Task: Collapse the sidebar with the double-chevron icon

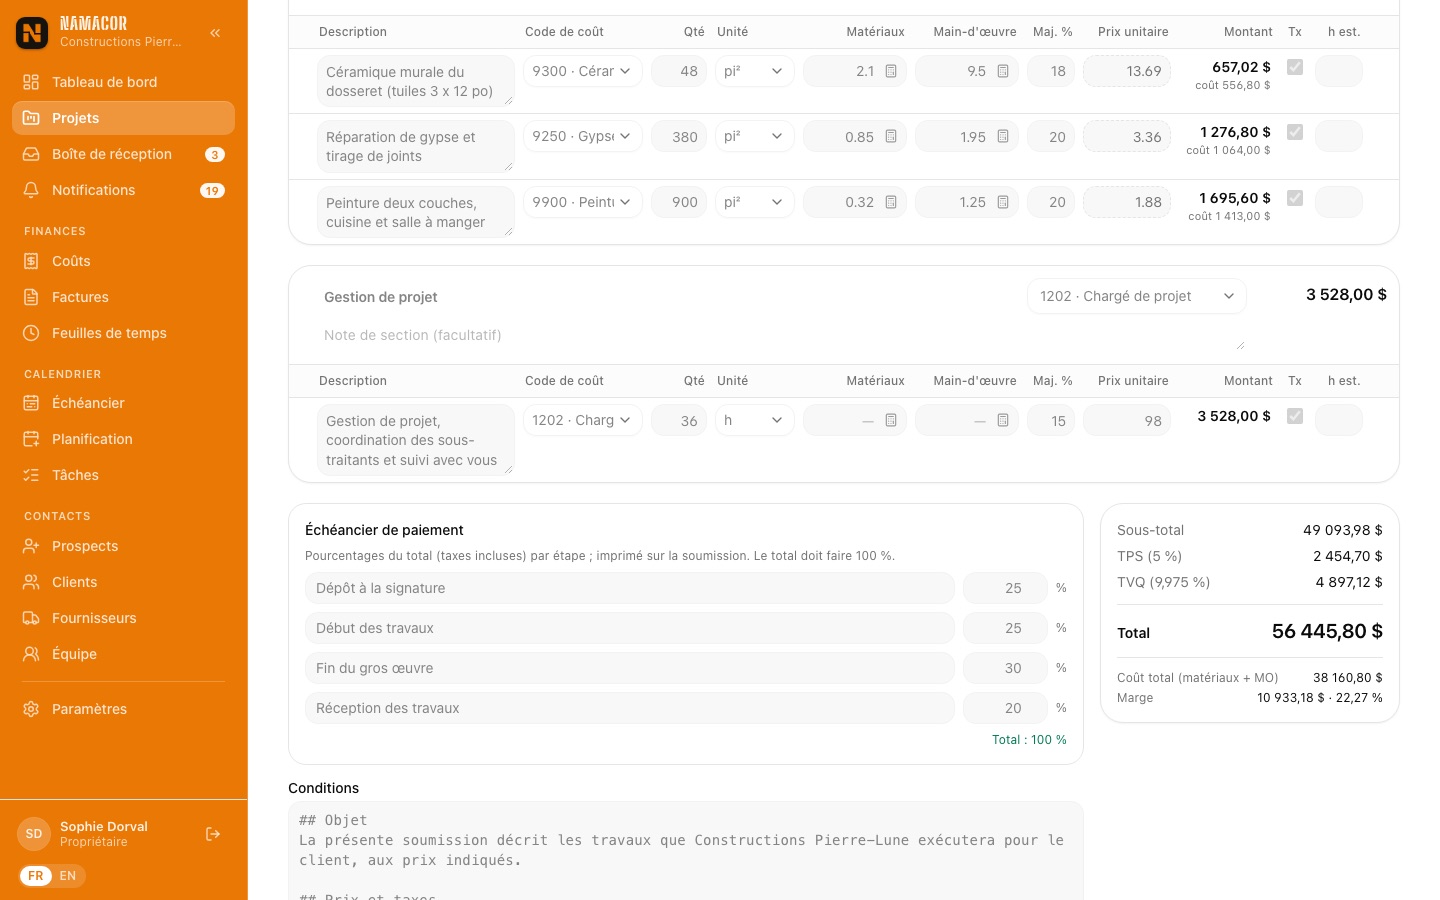Action: tap(215, 33)
